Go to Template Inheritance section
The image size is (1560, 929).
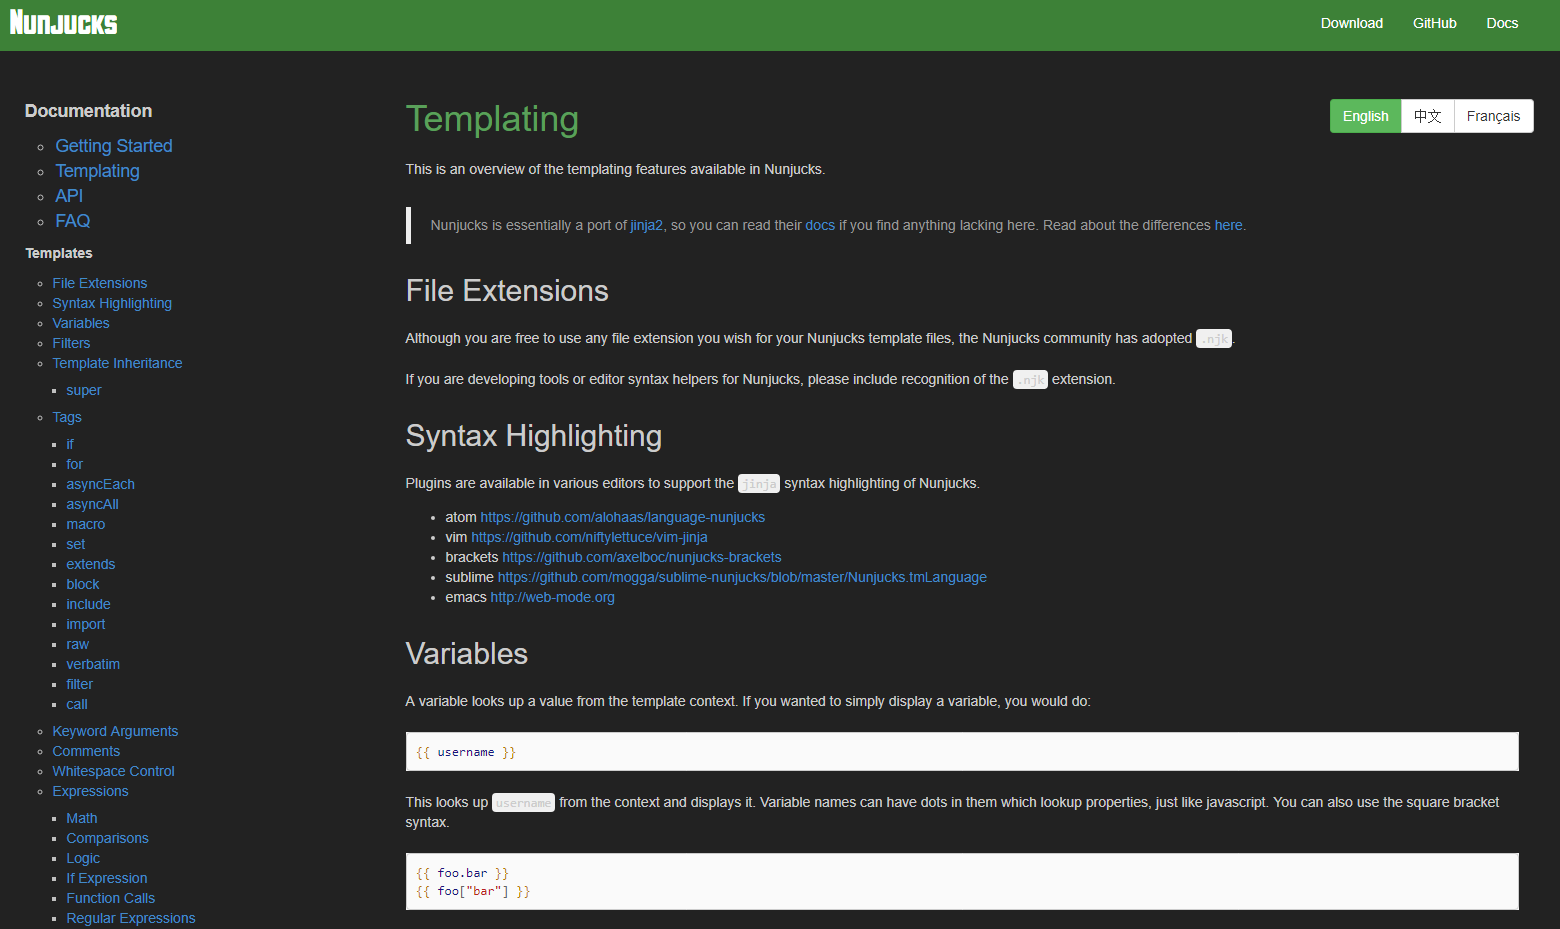117,363
